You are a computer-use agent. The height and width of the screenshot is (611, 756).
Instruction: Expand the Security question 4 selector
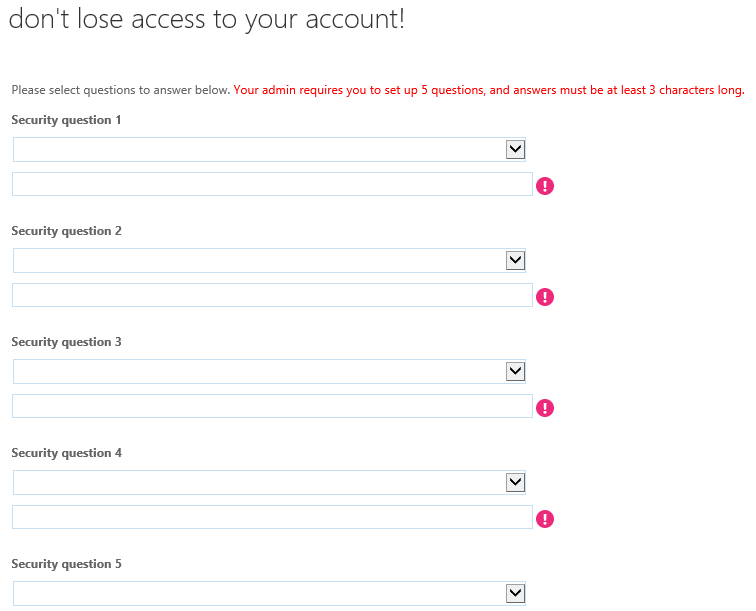point(269,482)
